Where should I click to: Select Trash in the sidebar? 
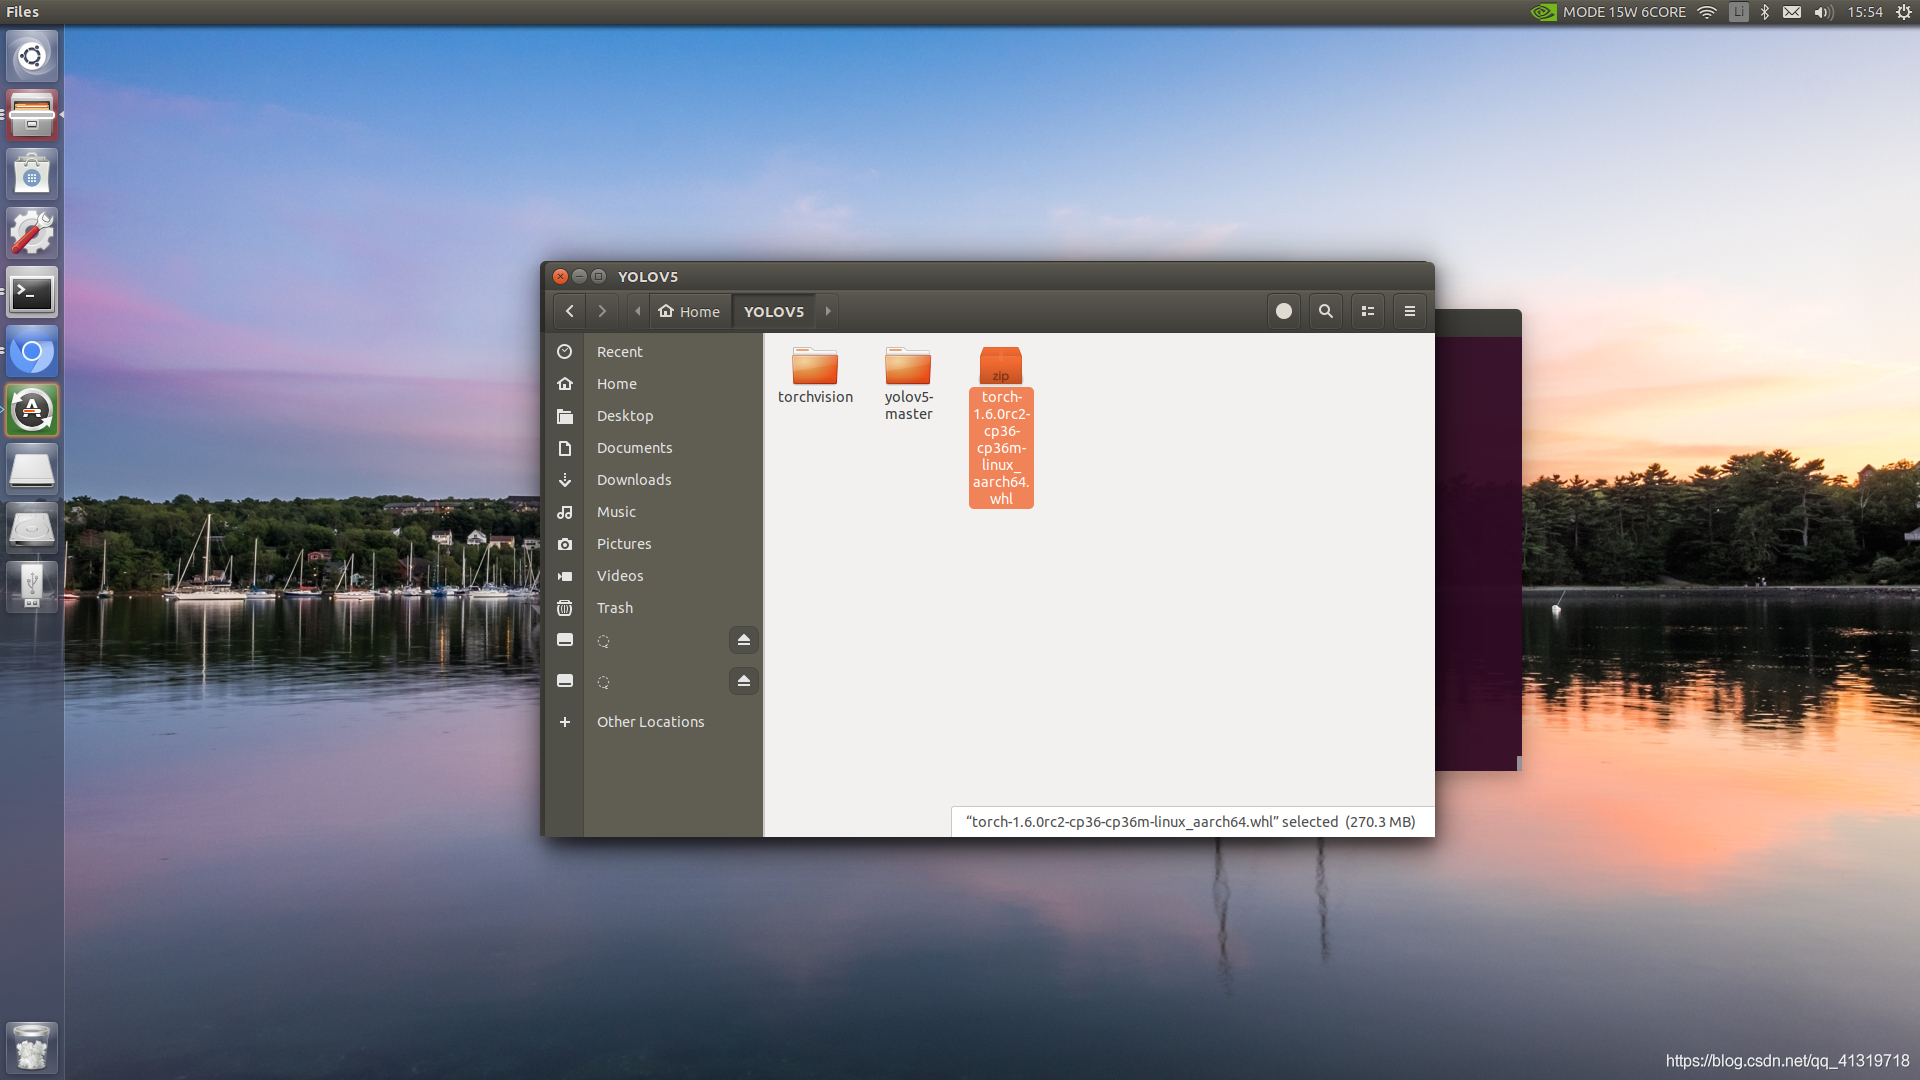pyautogui.click(x=614, y=608)
